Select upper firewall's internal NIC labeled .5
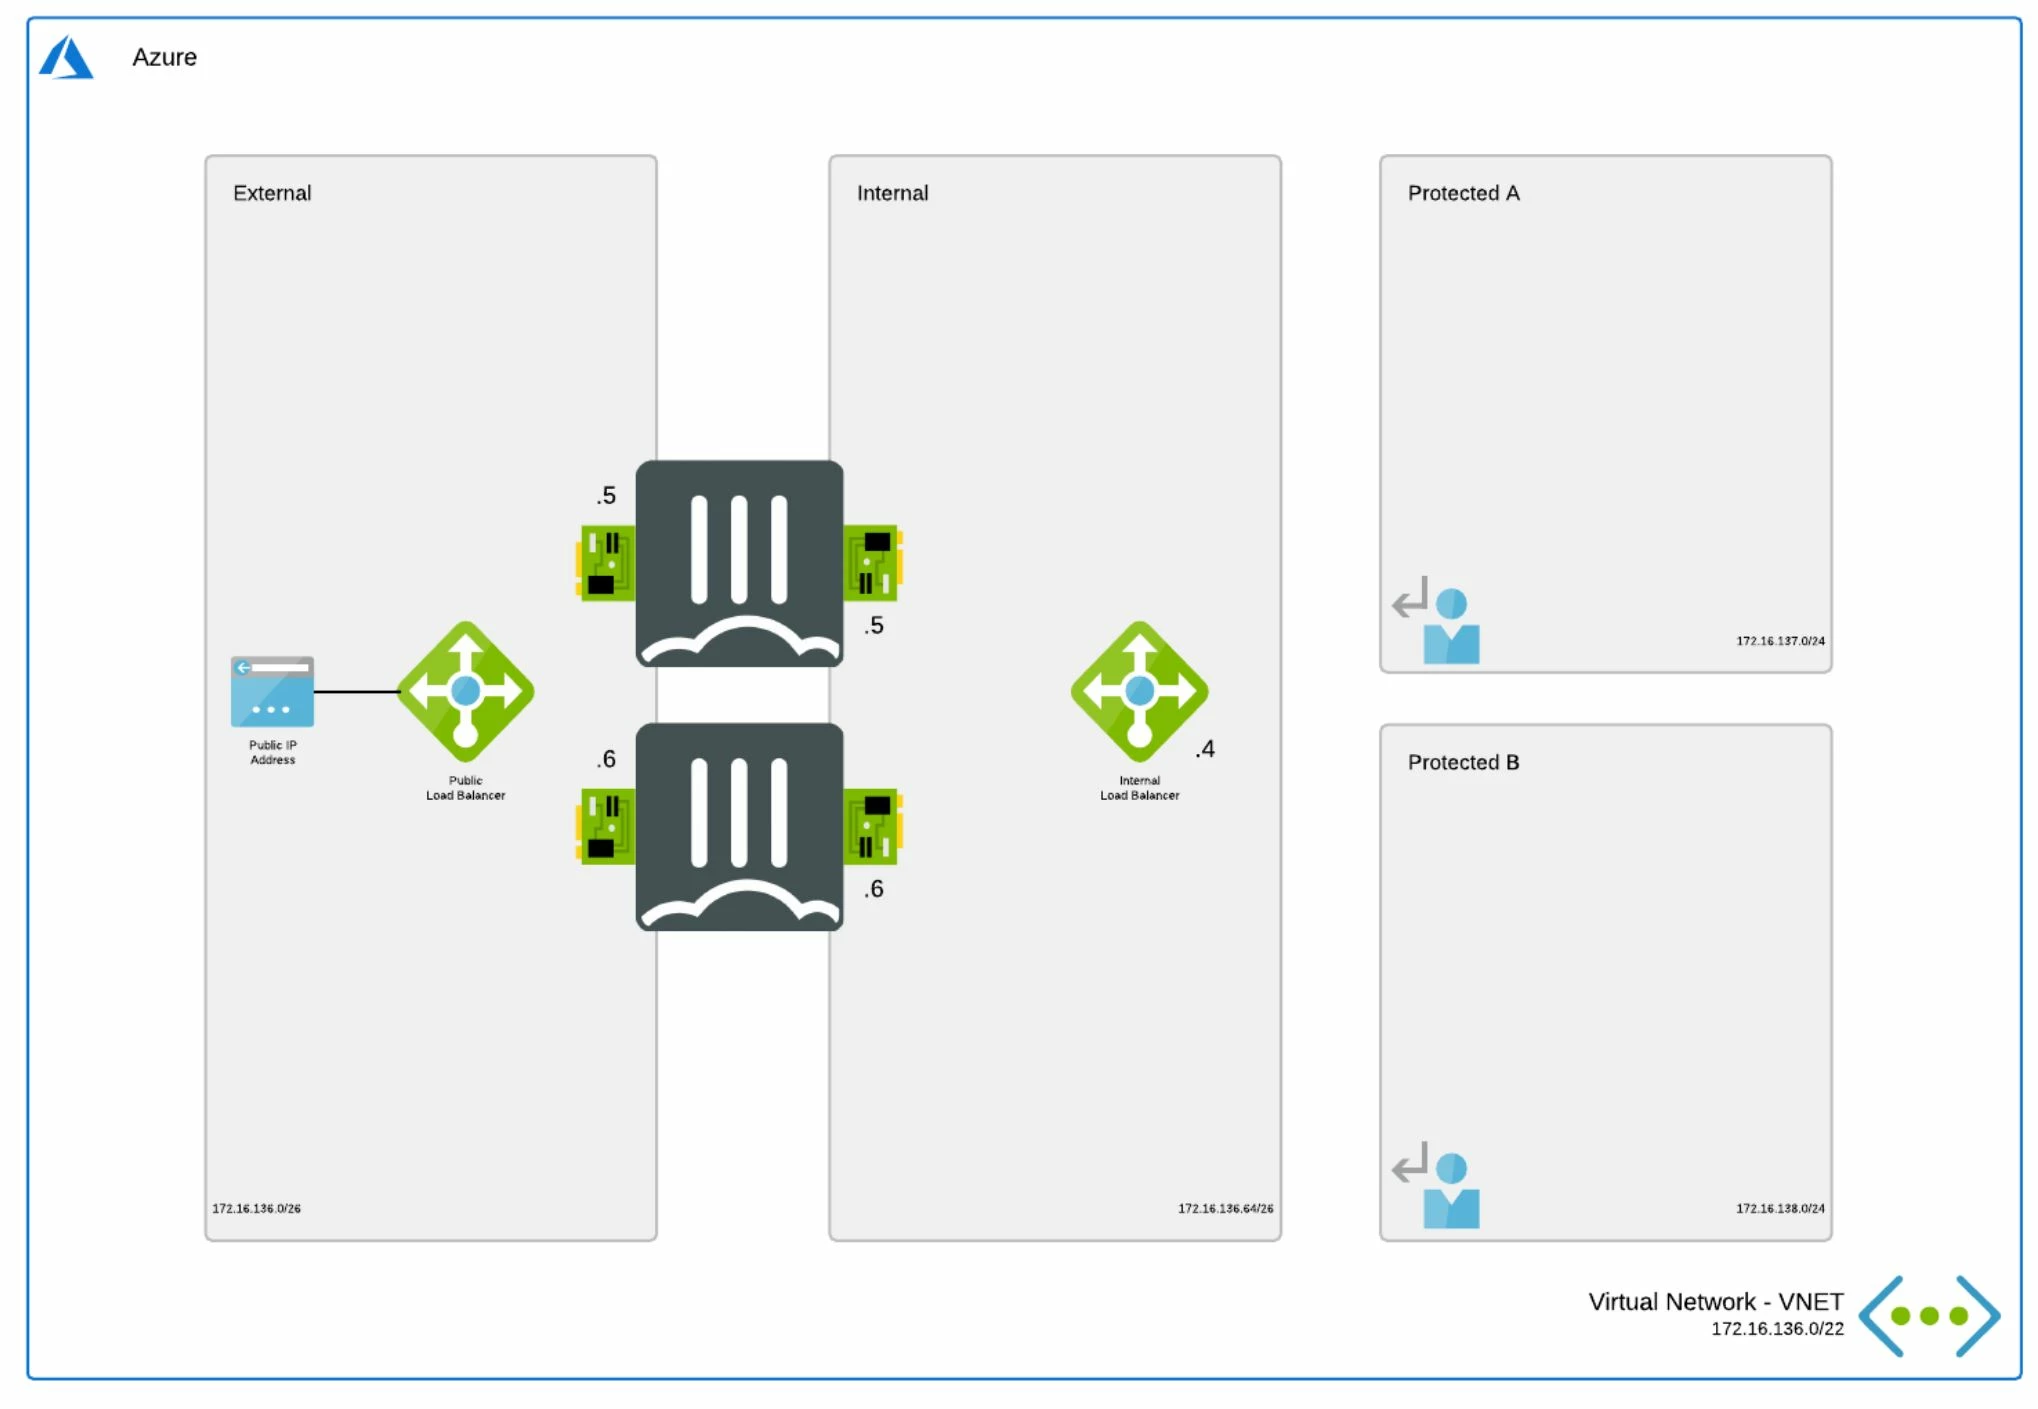The width and height of the screenshot is (2038, 1409). click(x=873, y=563)
